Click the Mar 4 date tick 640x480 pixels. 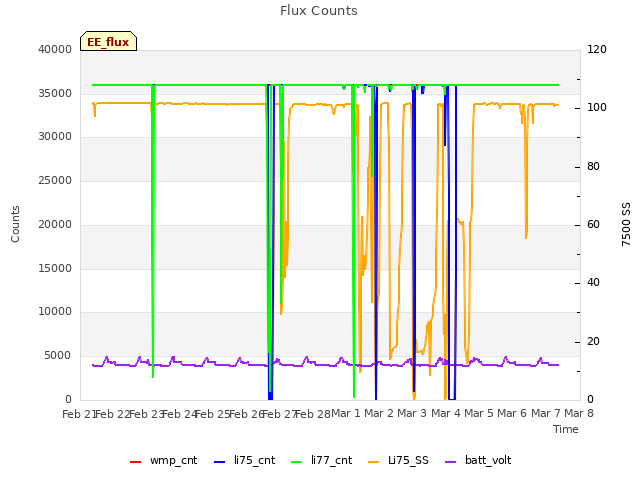(446, 413)
